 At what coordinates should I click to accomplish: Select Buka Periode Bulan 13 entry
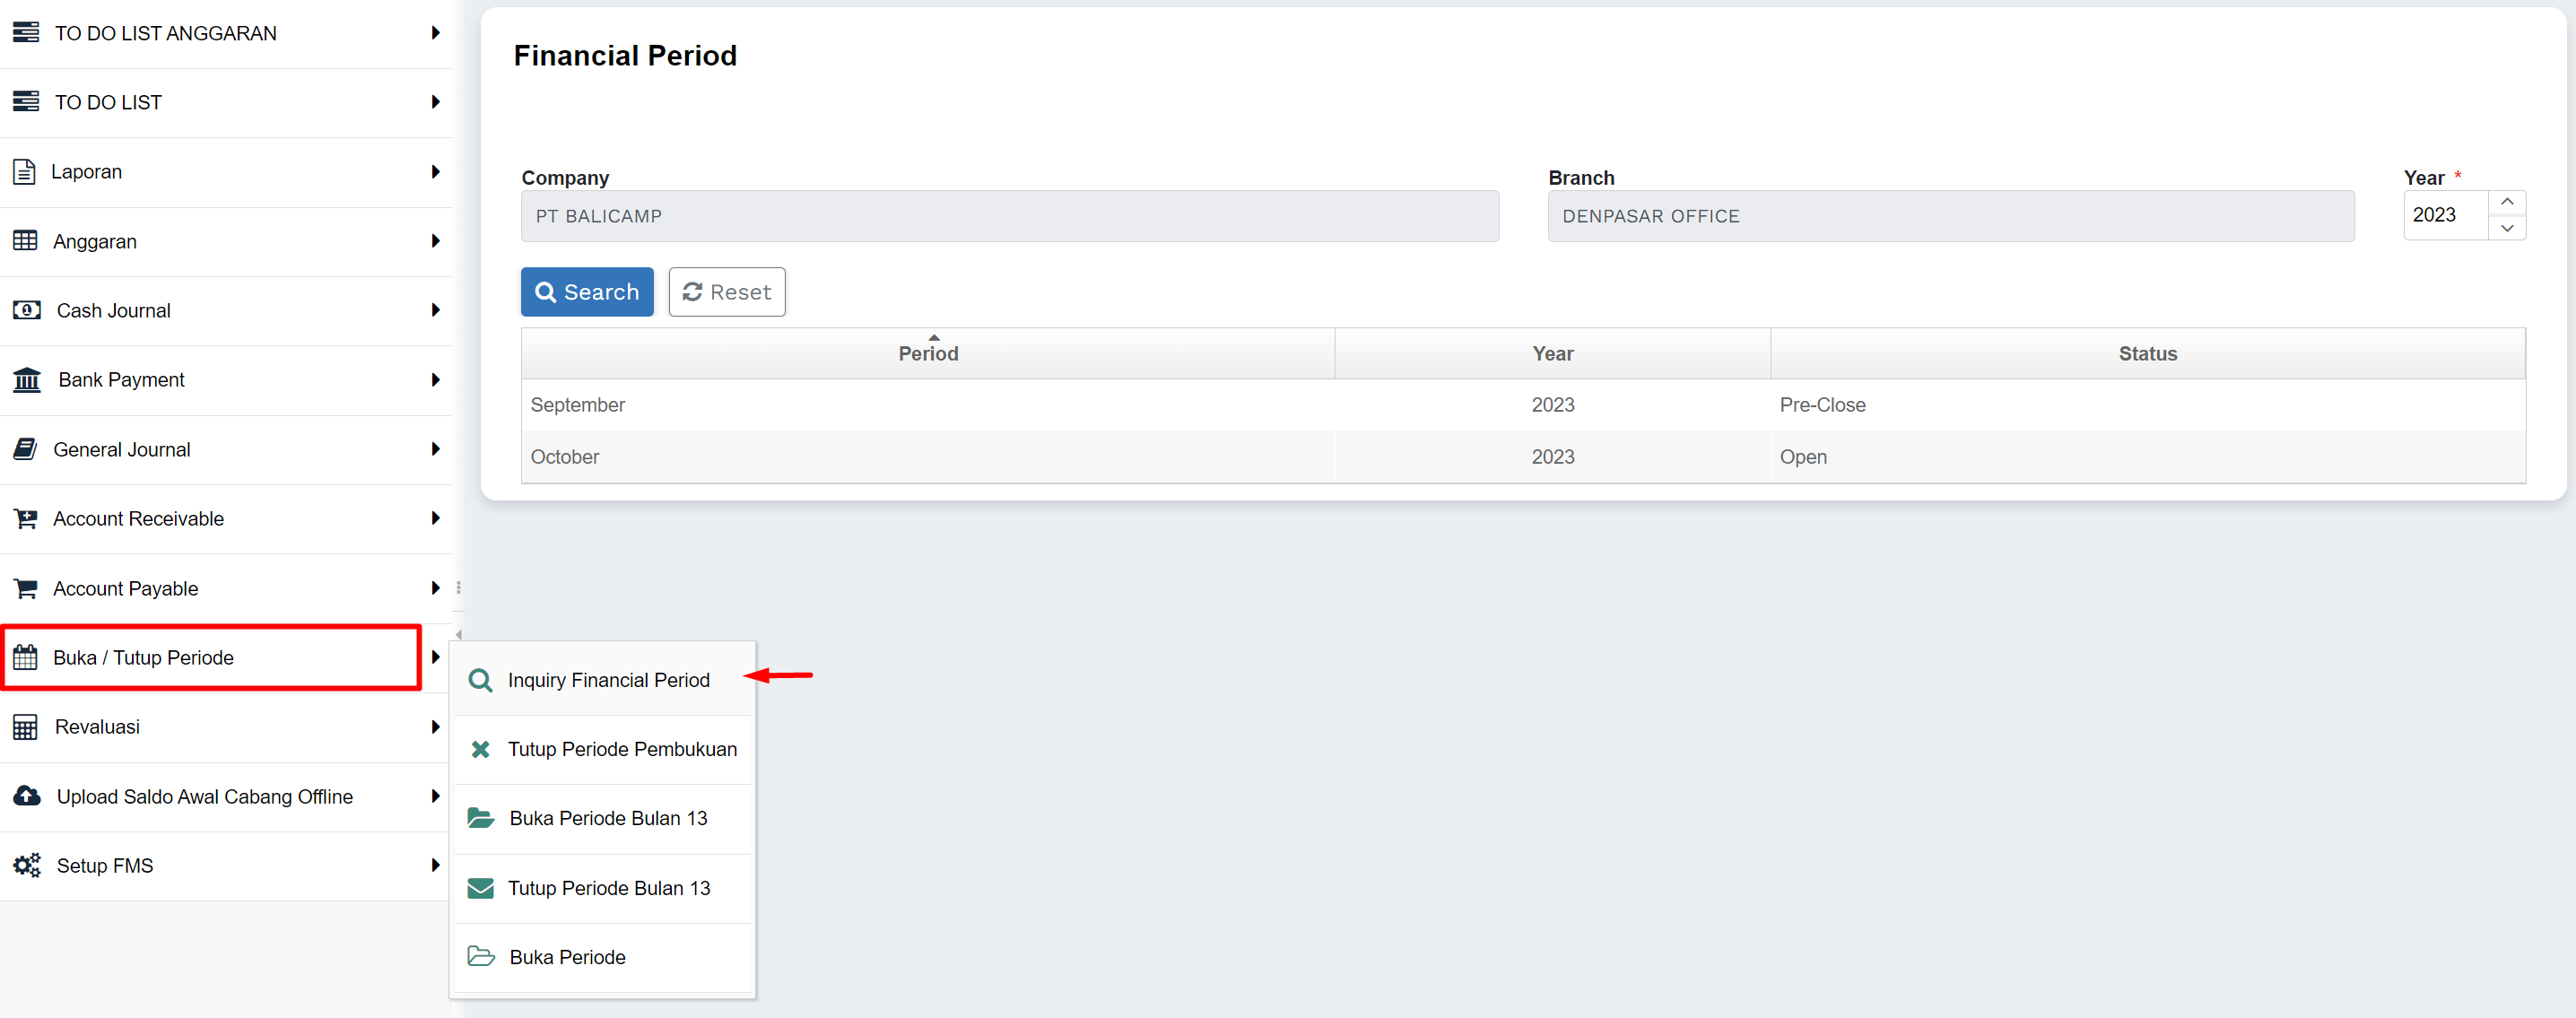tap(608, 818)
